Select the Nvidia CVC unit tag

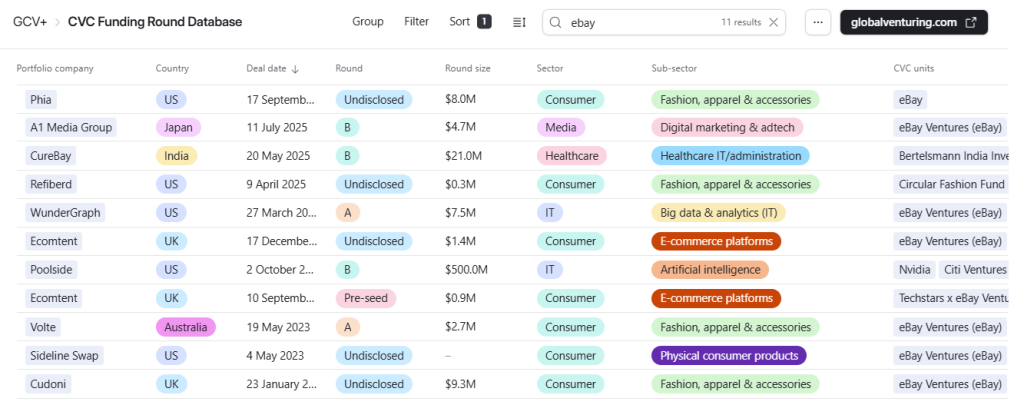tap(913, 270)
